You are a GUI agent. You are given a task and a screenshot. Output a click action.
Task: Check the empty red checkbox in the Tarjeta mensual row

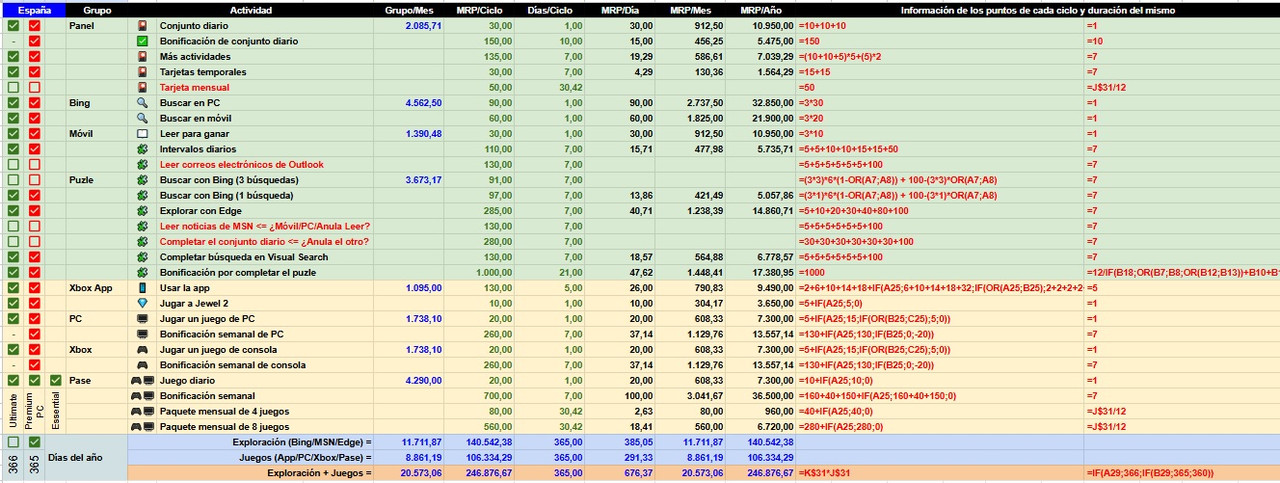pos(35,87)
